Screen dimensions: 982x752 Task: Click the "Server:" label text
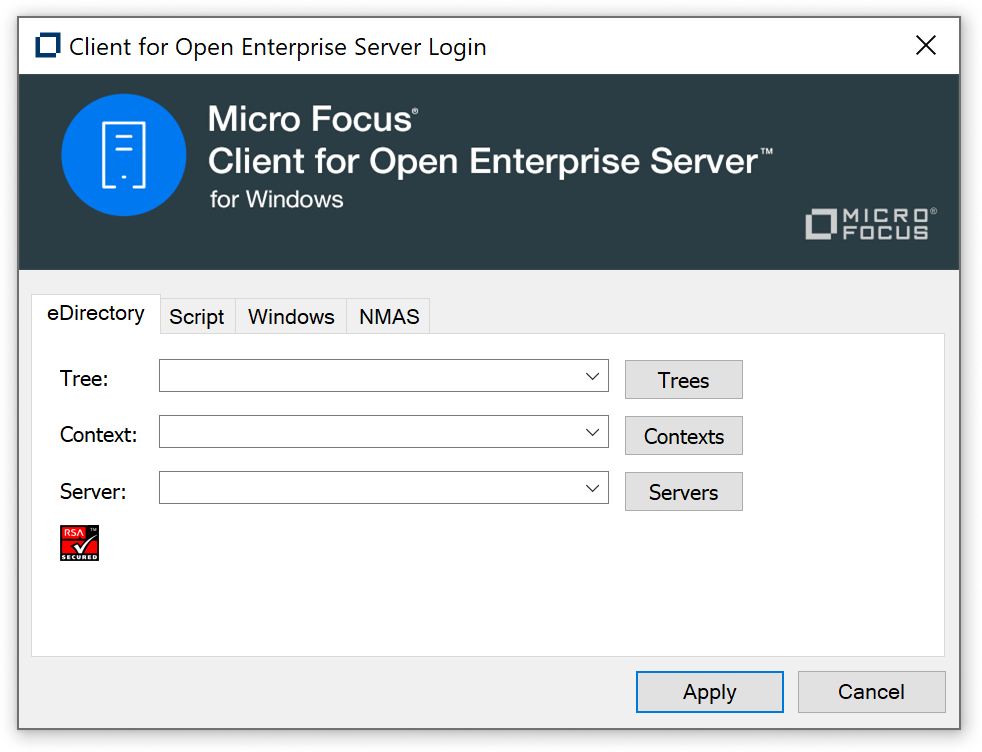(93, 492)
